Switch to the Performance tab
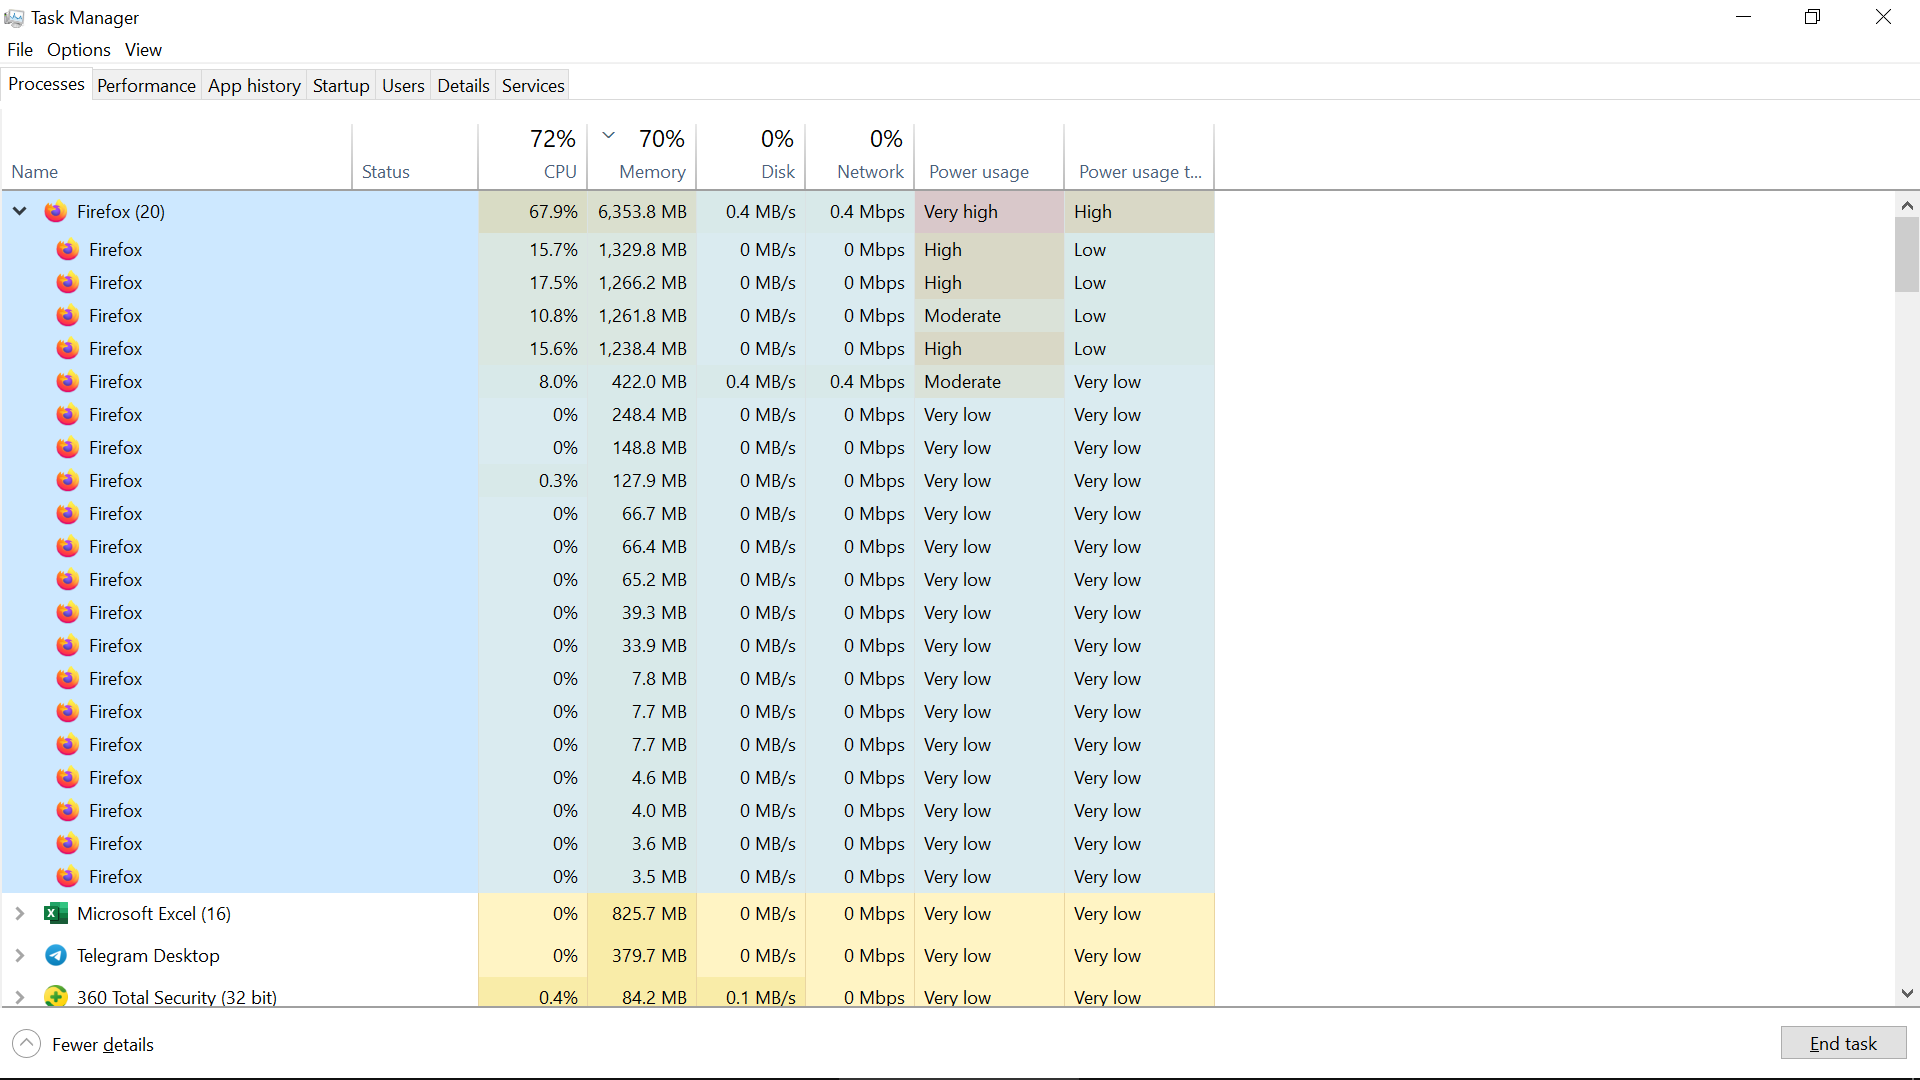This screenshot has width=1920, height=1080. click(146, 86)
